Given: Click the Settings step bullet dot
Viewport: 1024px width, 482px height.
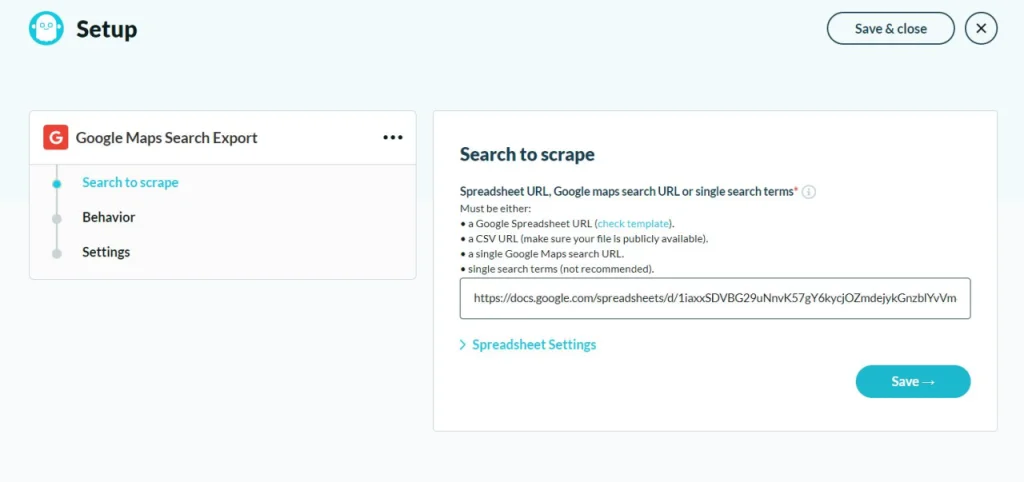Looking at the screenshot, I should [x=57, y=253].
